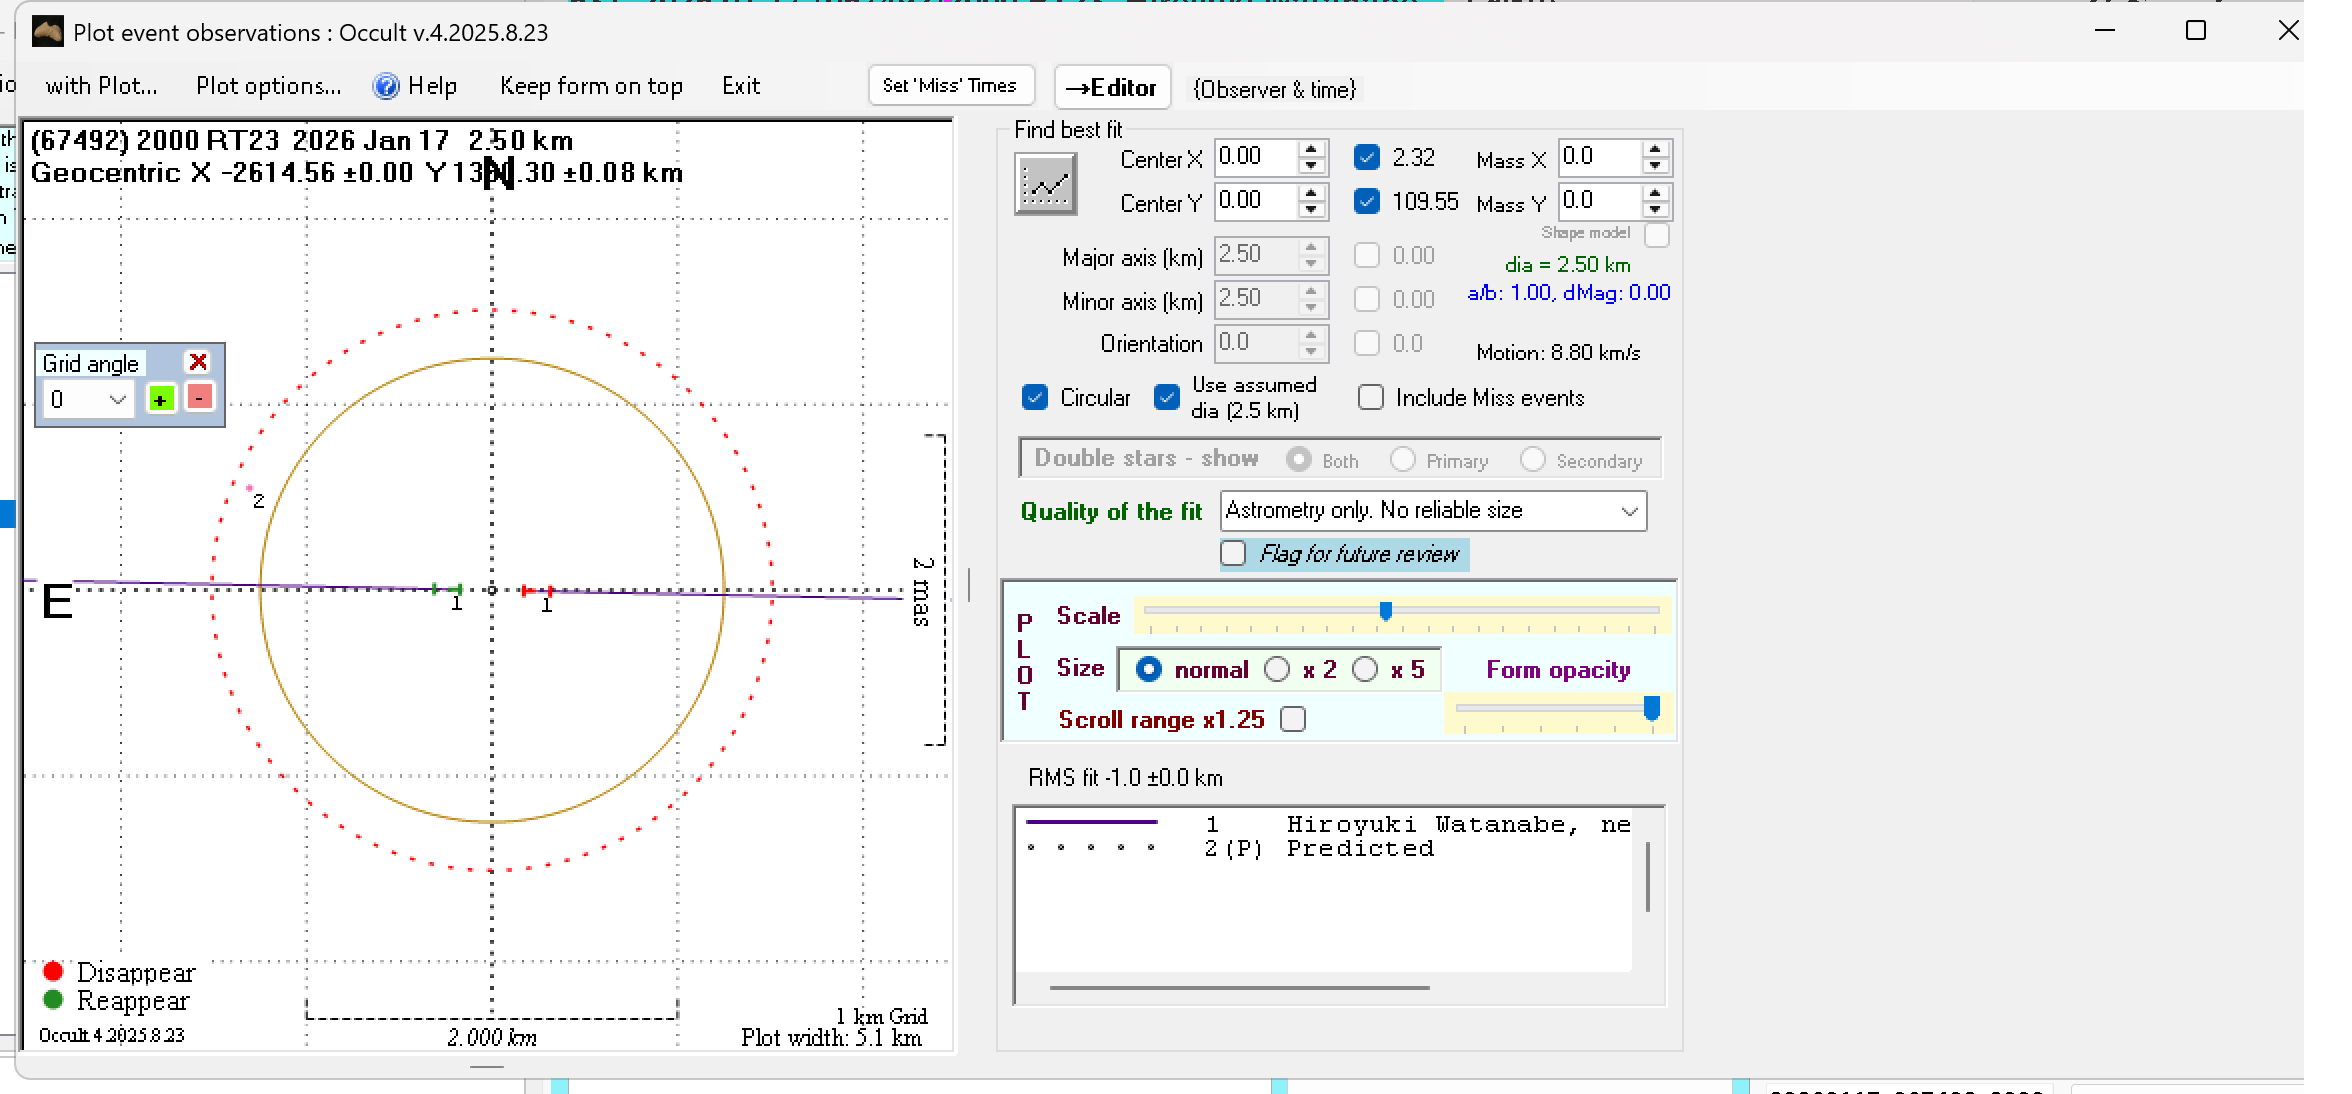This screenshot has height=1094, width=2352.
Task: Click the Editor button
Action: 1111,88
